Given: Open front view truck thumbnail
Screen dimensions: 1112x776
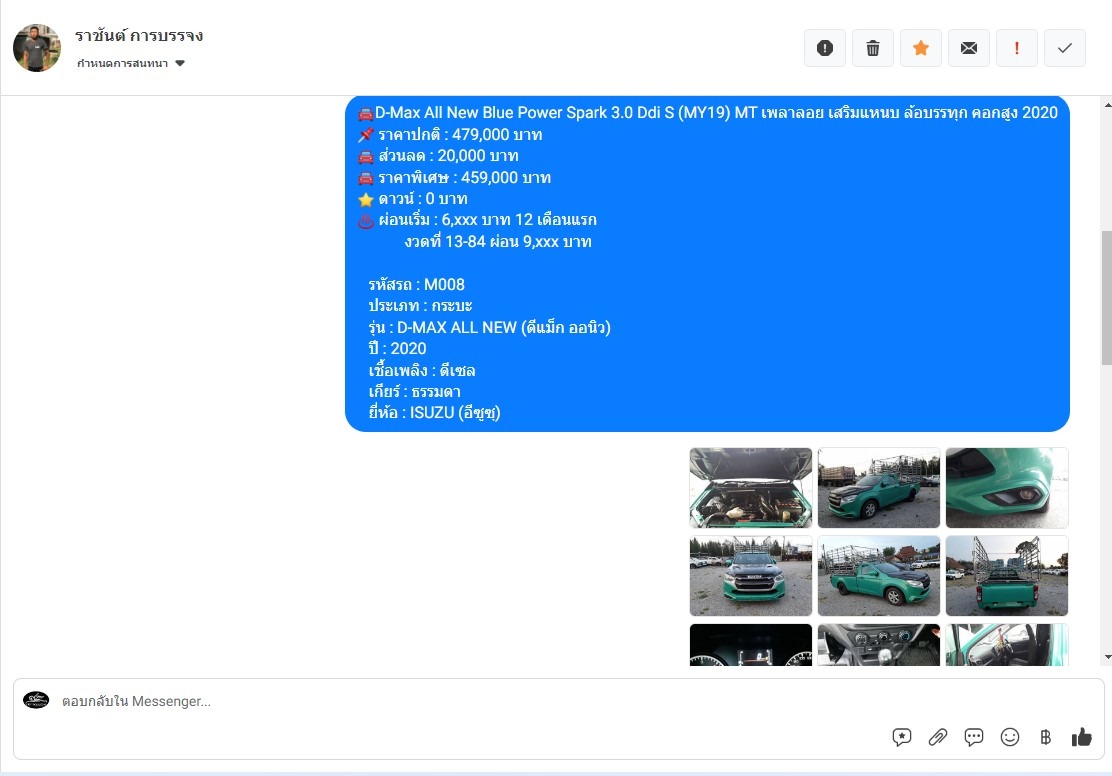Looking at the screenshot, I should [750, 576].
